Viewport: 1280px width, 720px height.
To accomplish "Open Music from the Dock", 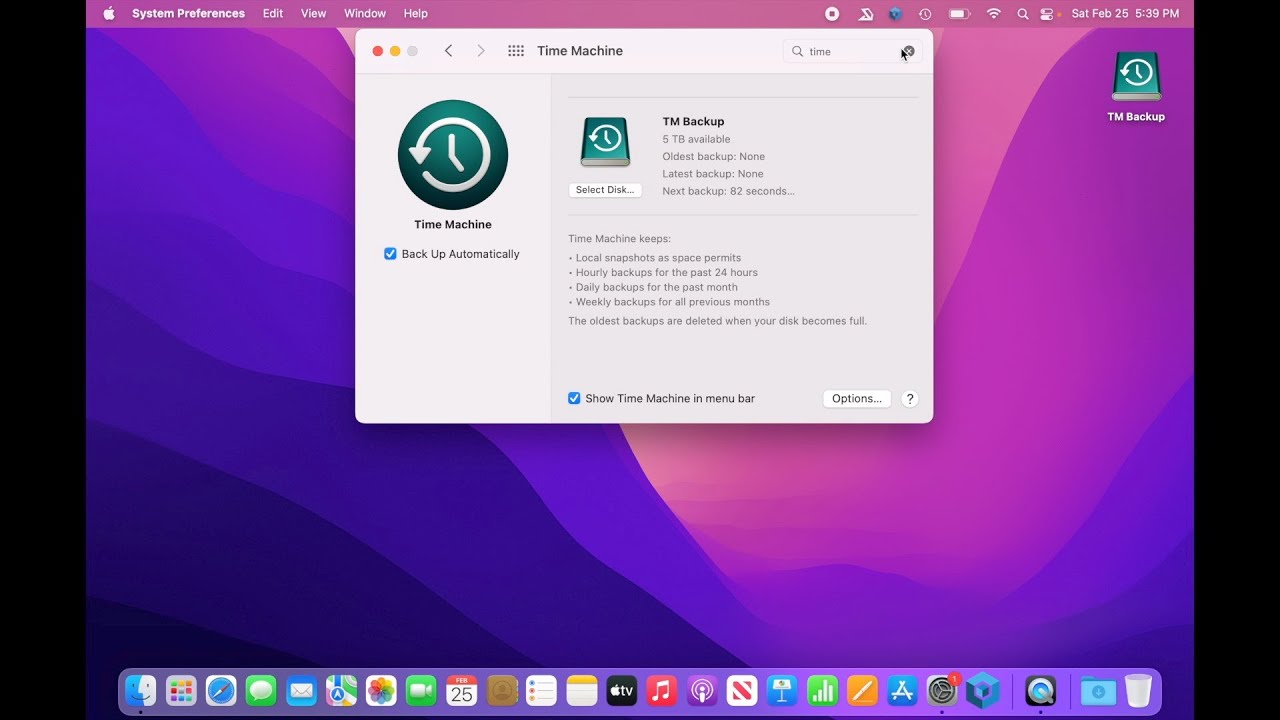I will pos(662,690).
